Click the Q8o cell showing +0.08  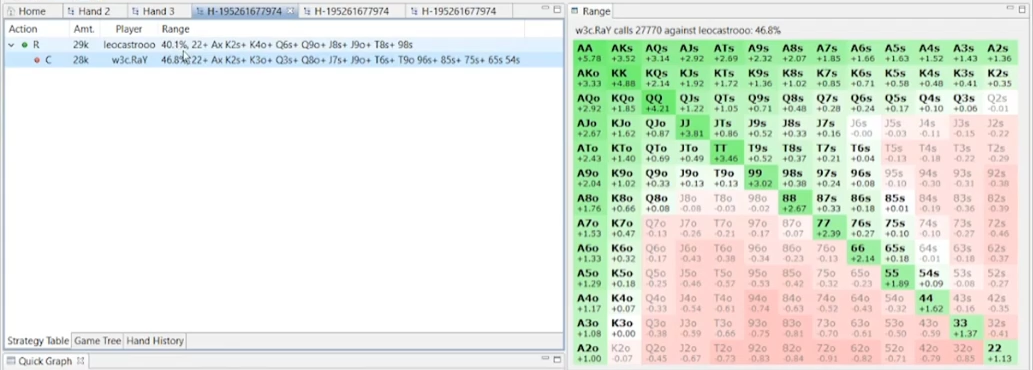pyautogui.click(x=659, y=203)
